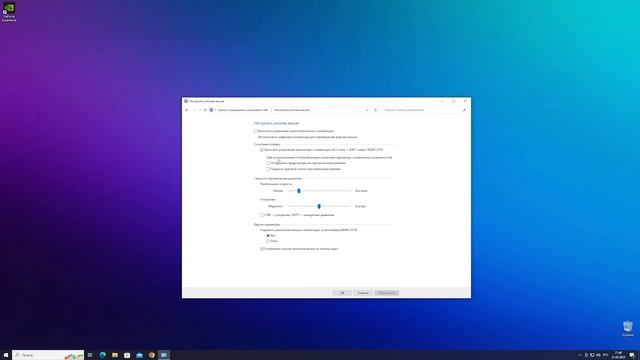Open the Ease of Access Center breadcrumb
The height and width of the screenshot is (360, 640).
coord(243,110)
